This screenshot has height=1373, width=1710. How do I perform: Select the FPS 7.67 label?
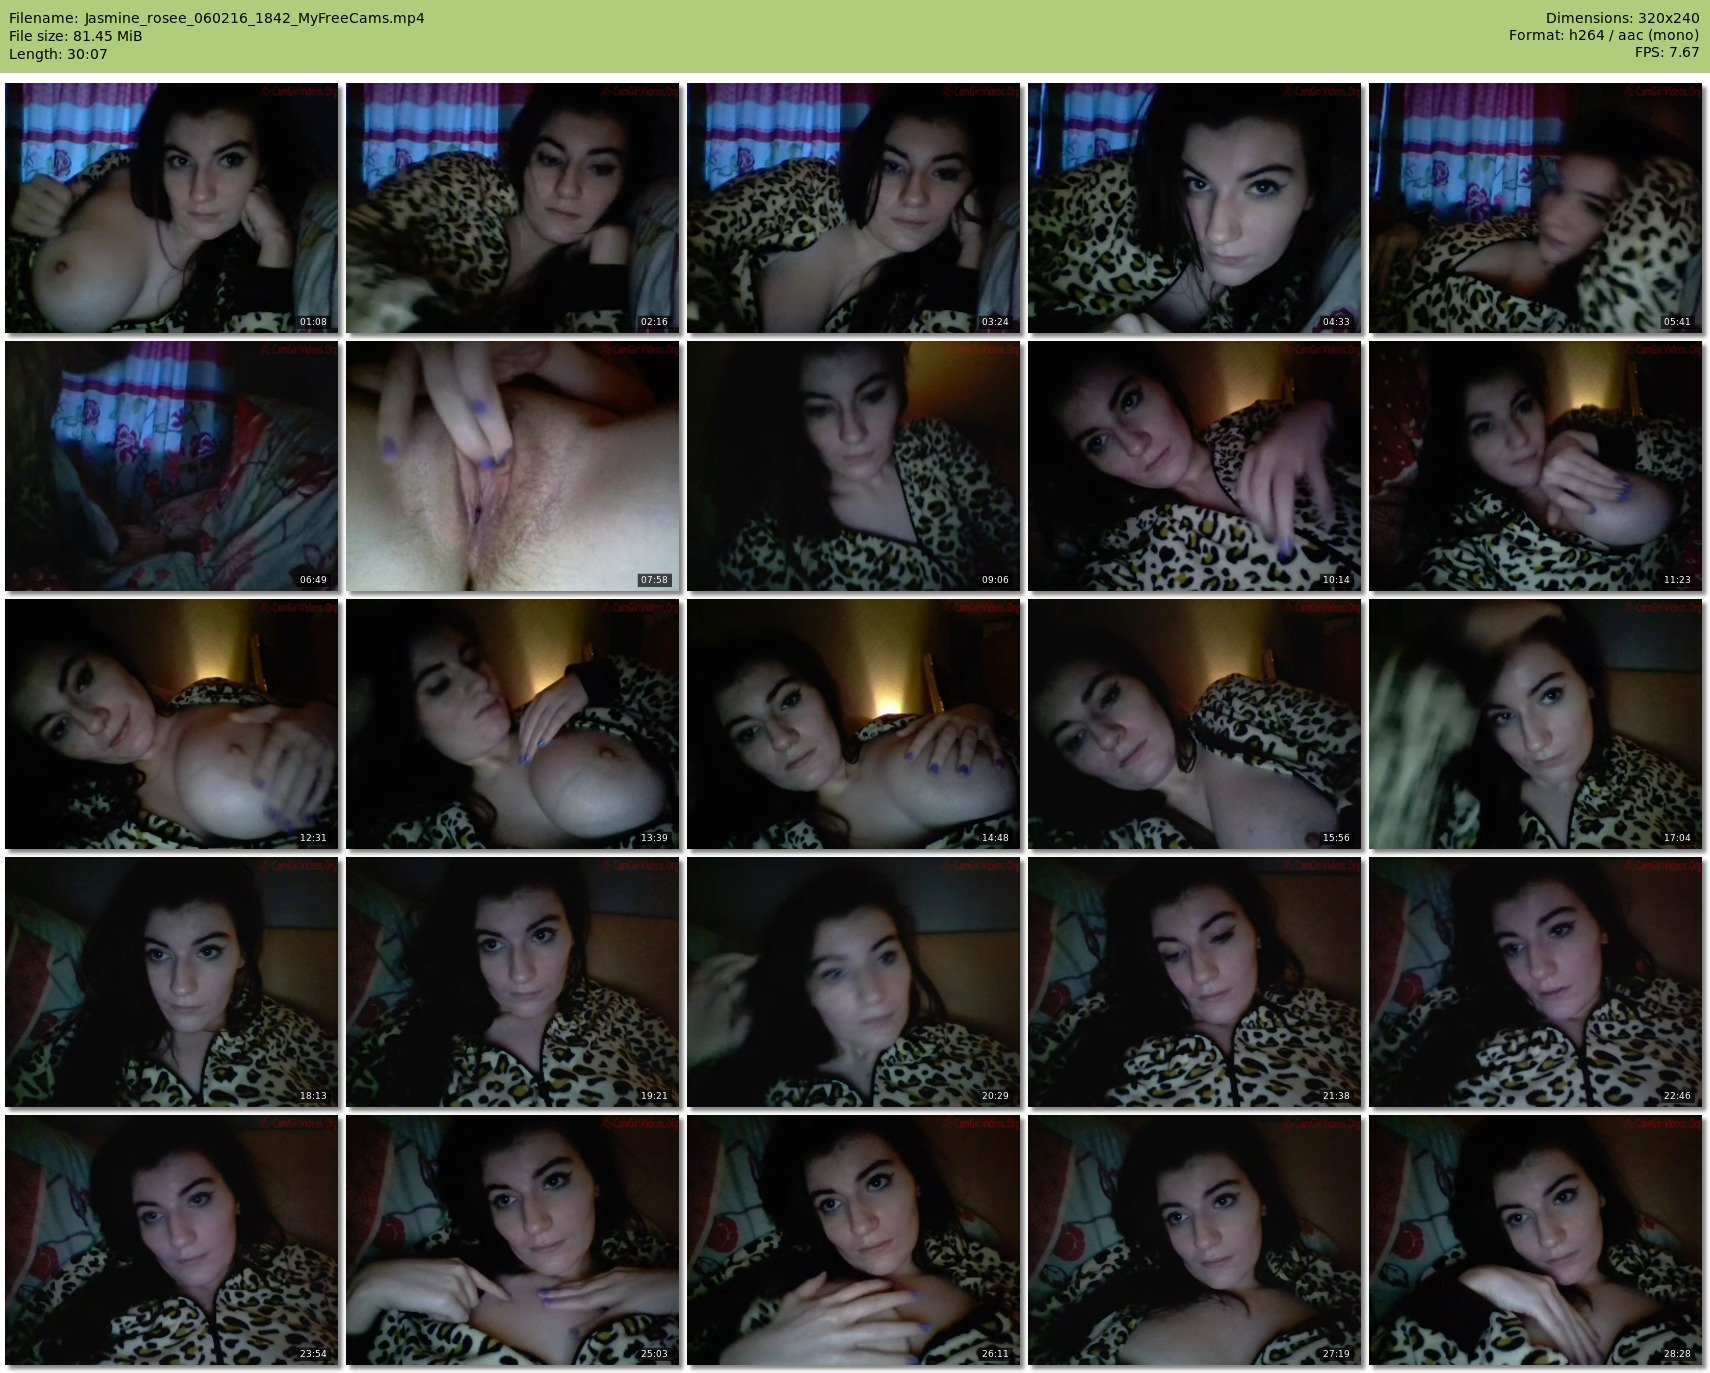coord(1666,52)
